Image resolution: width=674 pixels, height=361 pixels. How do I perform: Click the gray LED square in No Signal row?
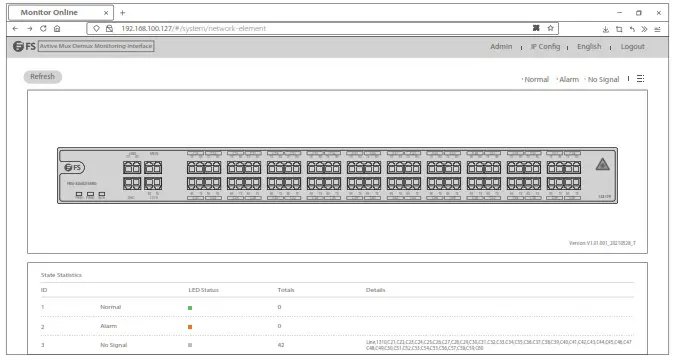click(190, 345)
